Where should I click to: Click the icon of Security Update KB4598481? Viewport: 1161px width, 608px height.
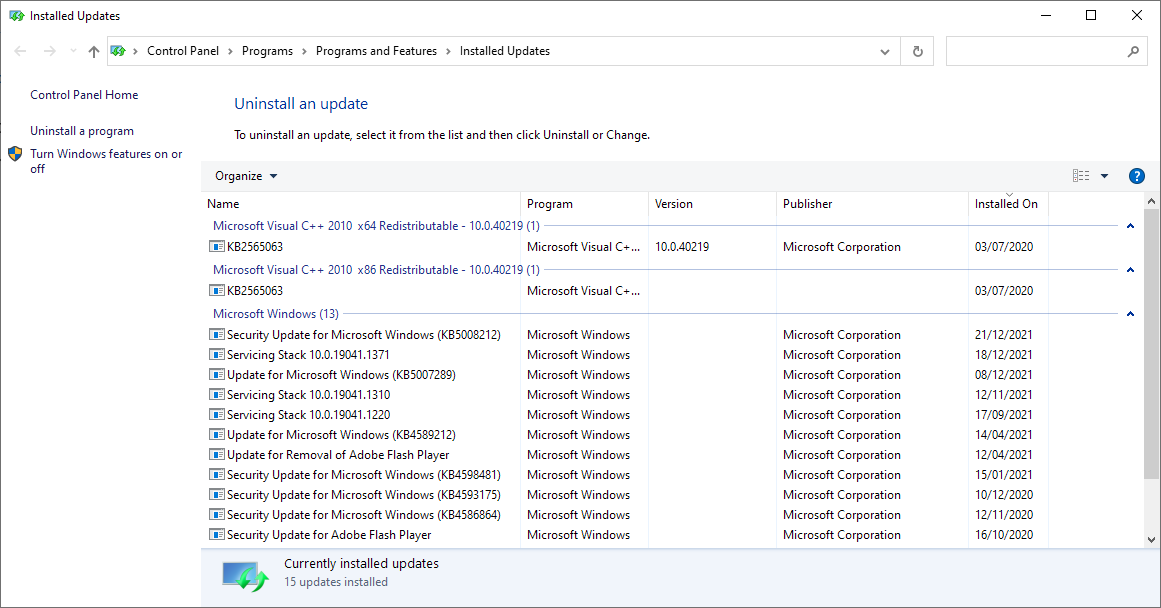(217, 475)
